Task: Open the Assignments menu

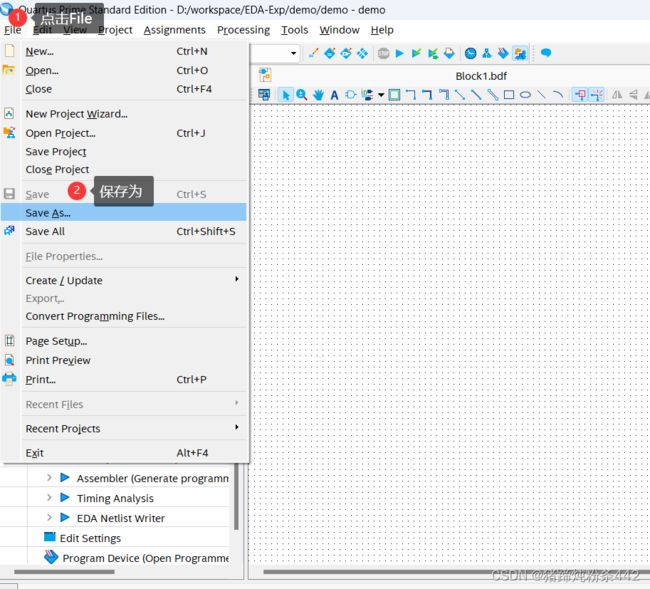Action: tap(175, 30)
